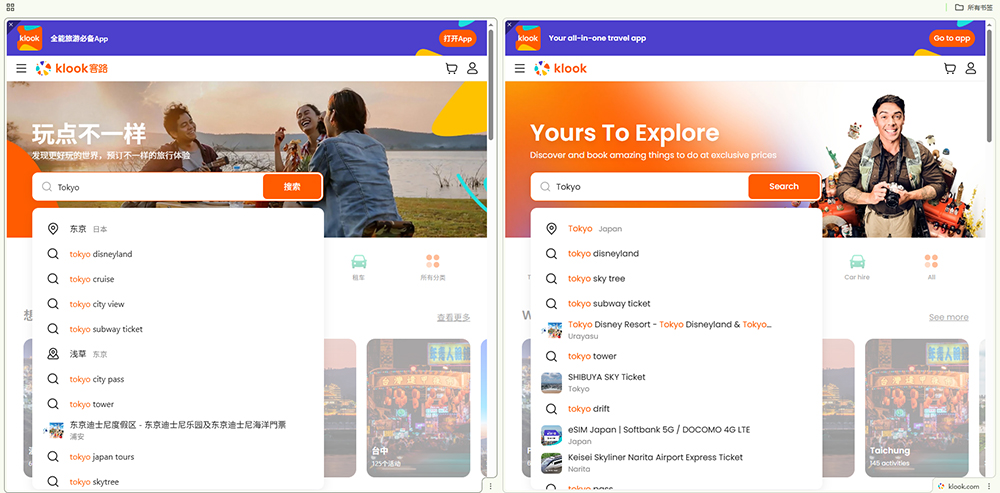Screen dimensions: 1000x493
Task: Open 东京迪士尼度假区 ticket suggestion
Action: (x=178, y=430)
